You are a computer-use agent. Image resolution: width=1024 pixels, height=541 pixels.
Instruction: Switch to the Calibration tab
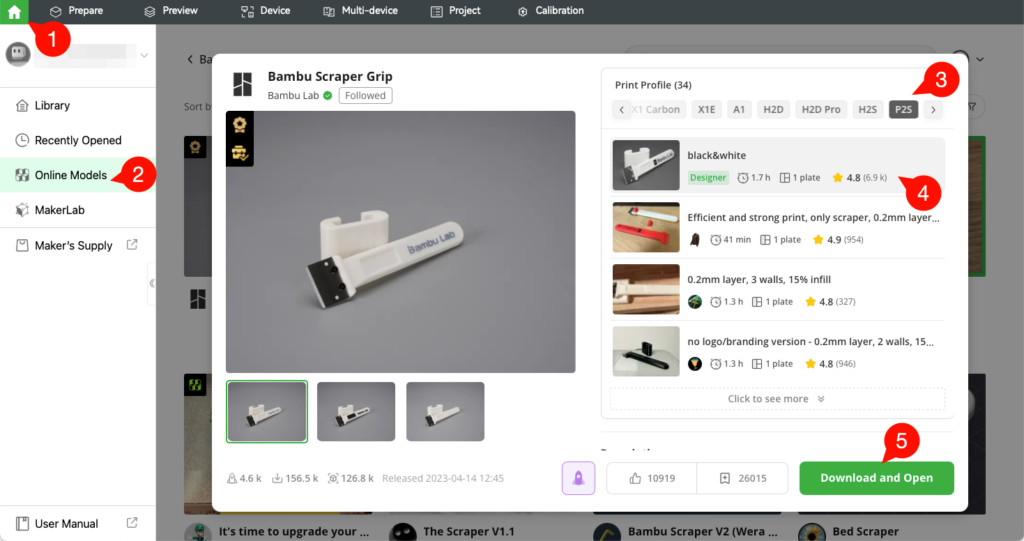[551, 11]
